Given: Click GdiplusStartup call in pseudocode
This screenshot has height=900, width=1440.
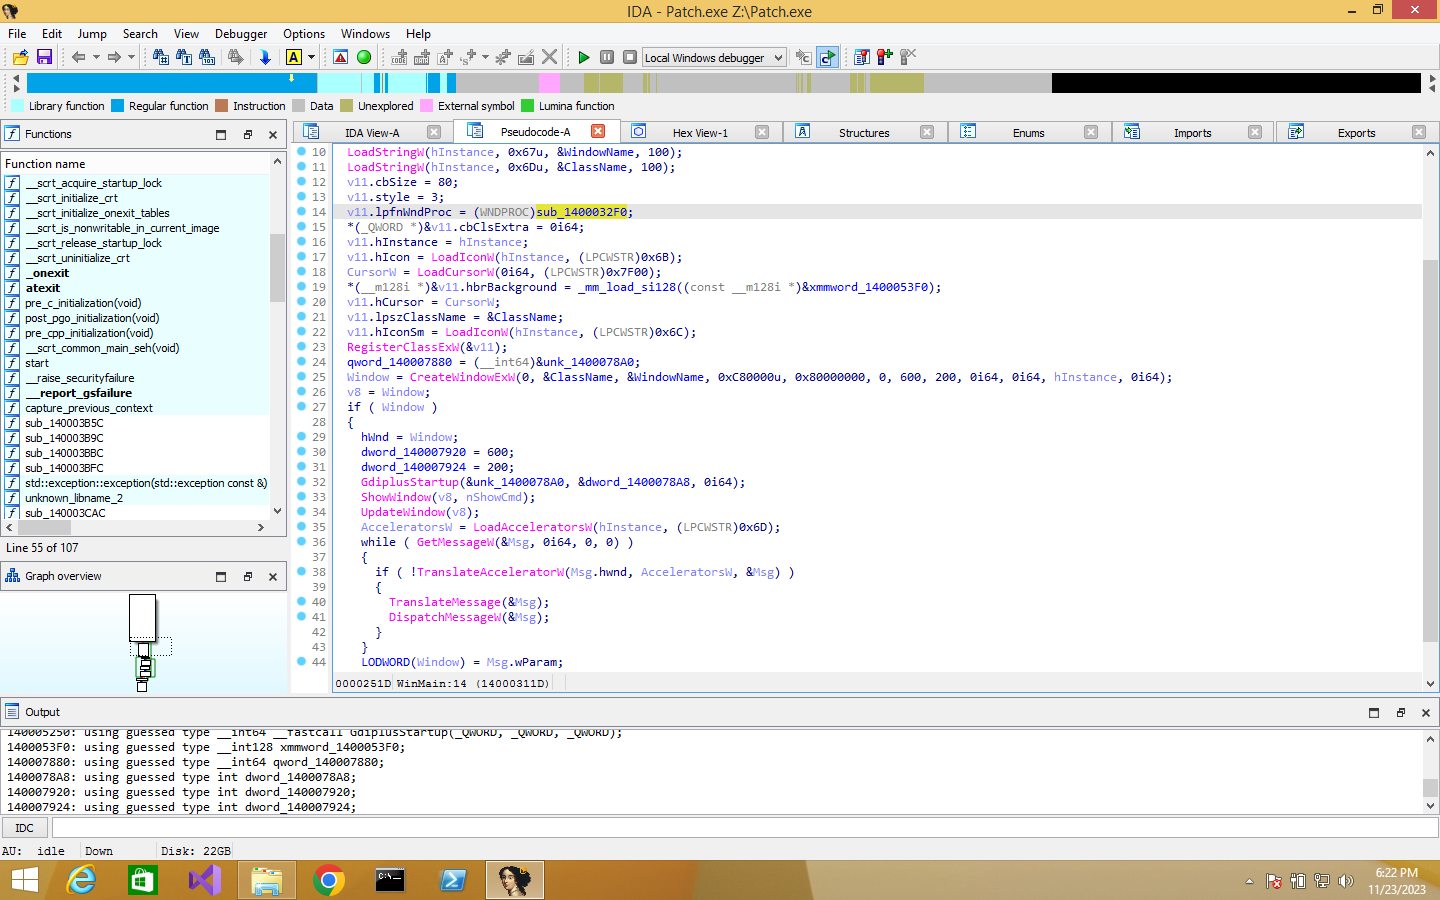Looking at the screenshot, I should click(x=410, y=482).
